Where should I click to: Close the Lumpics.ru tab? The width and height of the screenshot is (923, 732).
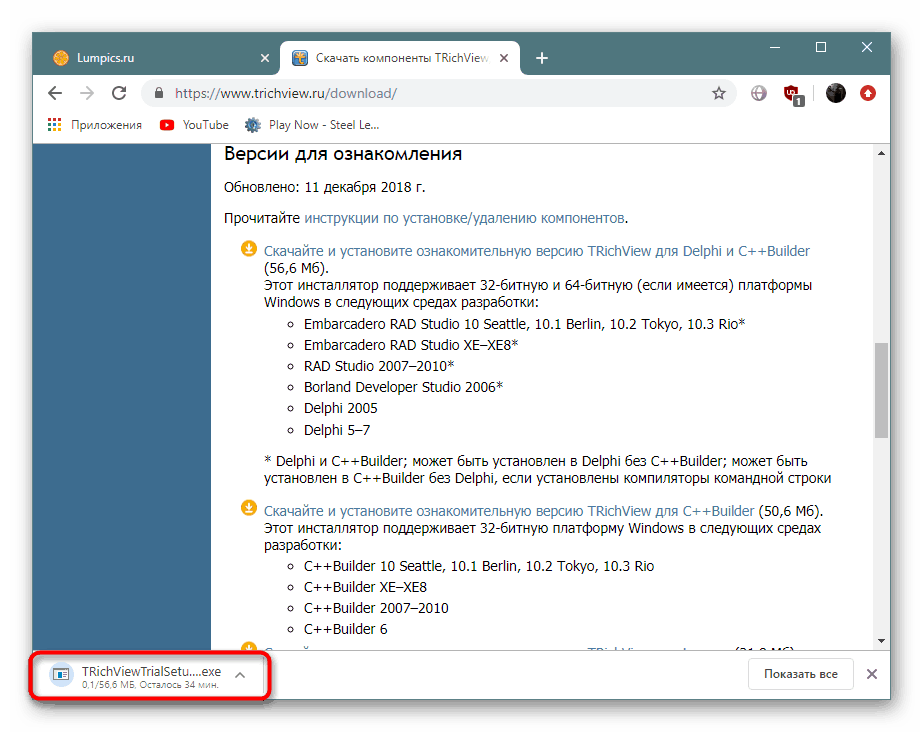coord(265,58)
